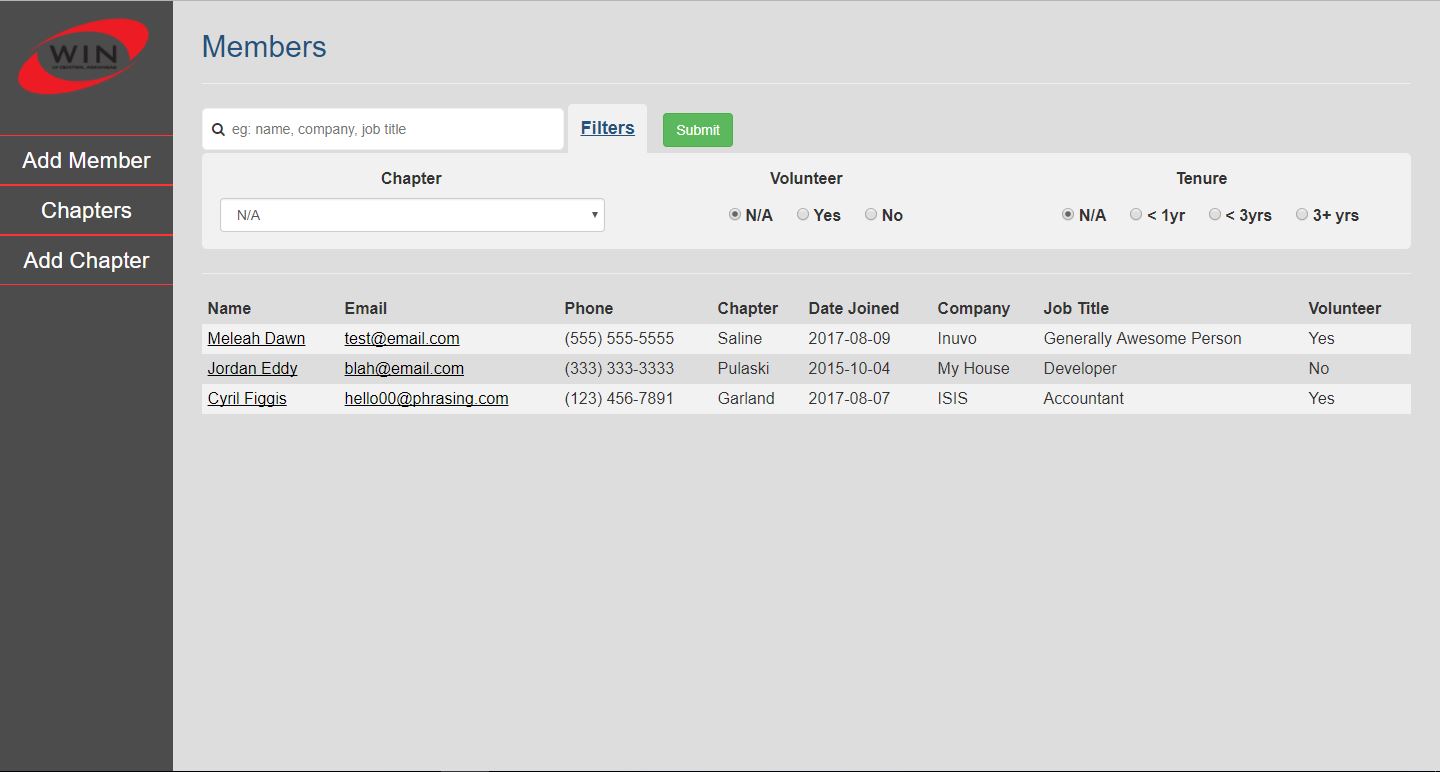The width and height of the screenshot is (1440, 772).
Task: Select the Volunteer Yes radio button
Action: click(803, 214)
